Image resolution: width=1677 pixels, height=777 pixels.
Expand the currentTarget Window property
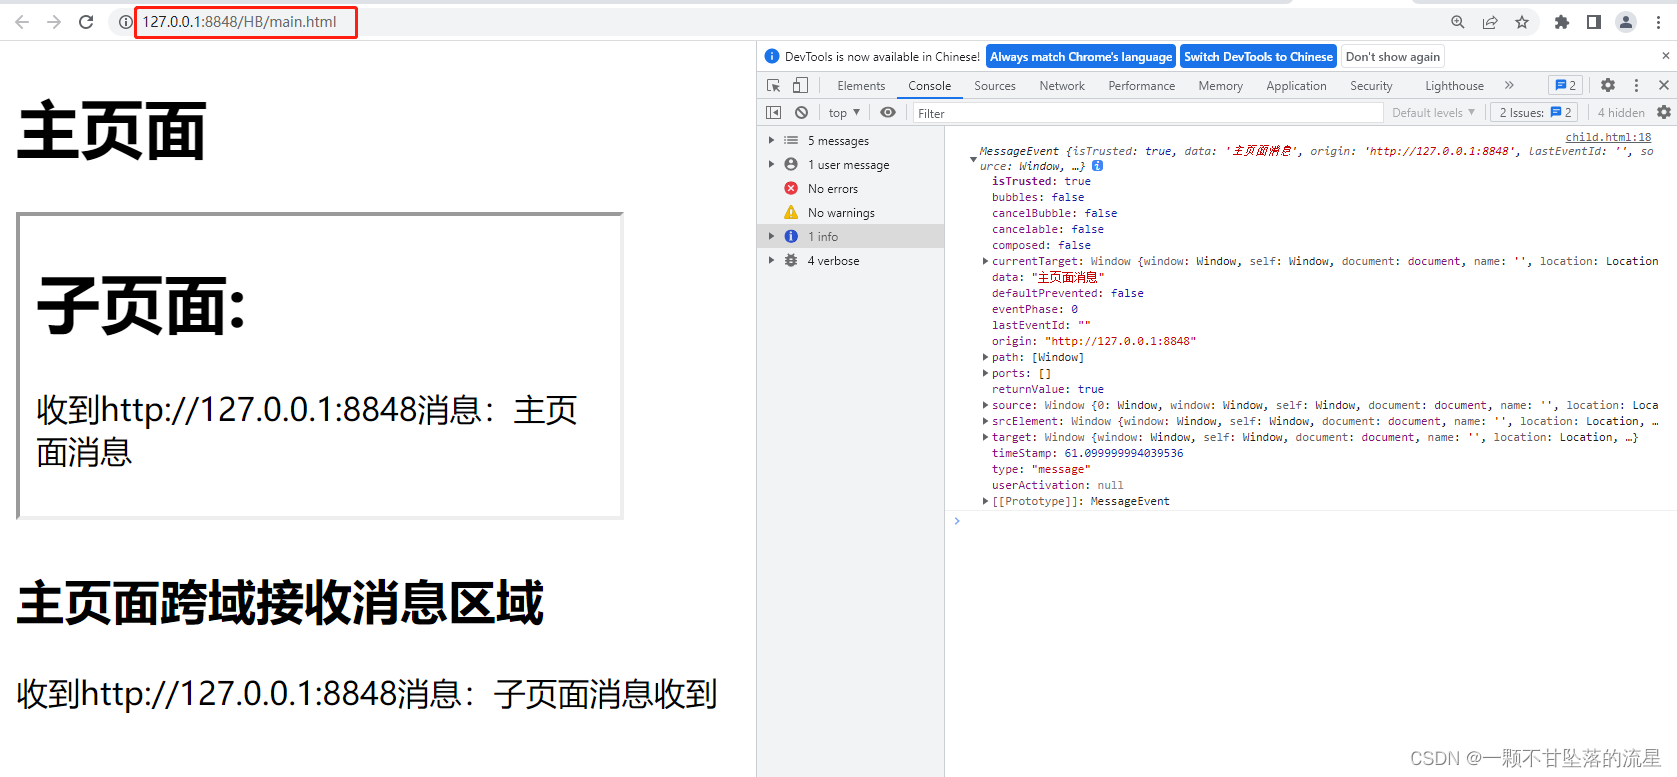[x=985, y=261]
